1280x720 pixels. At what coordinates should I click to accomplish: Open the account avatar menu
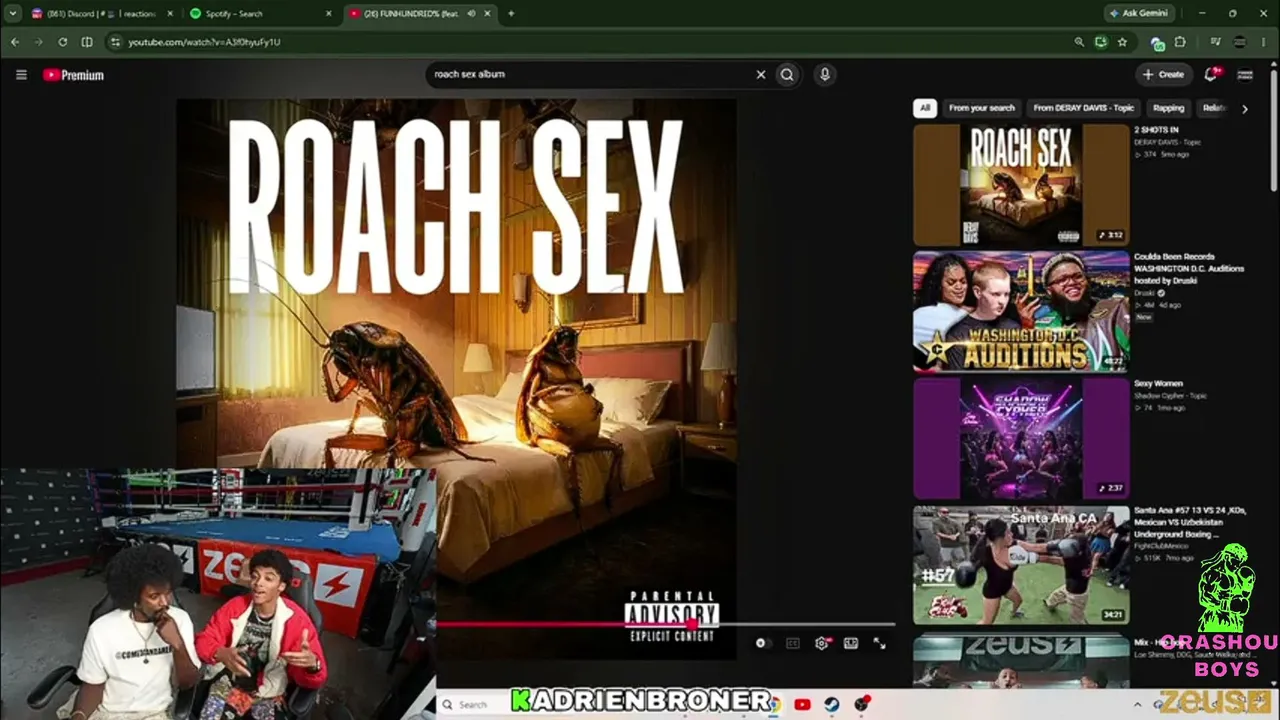[x=1245, y=74]
